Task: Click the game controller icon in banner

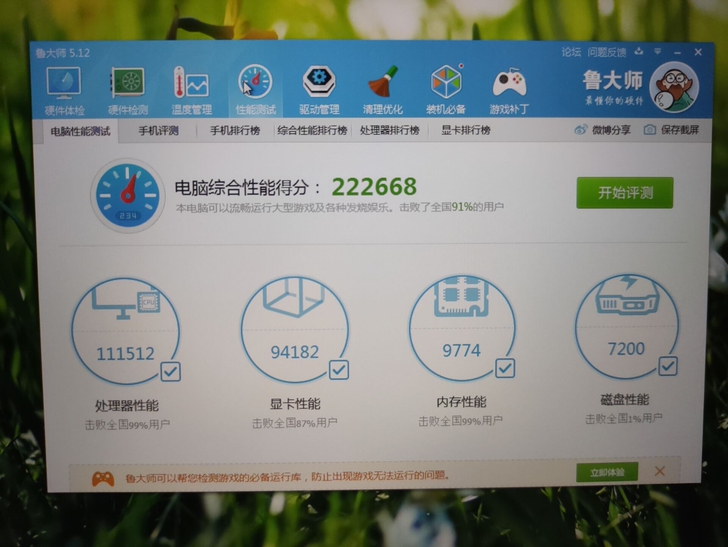Action: click(x=103, y=479)
